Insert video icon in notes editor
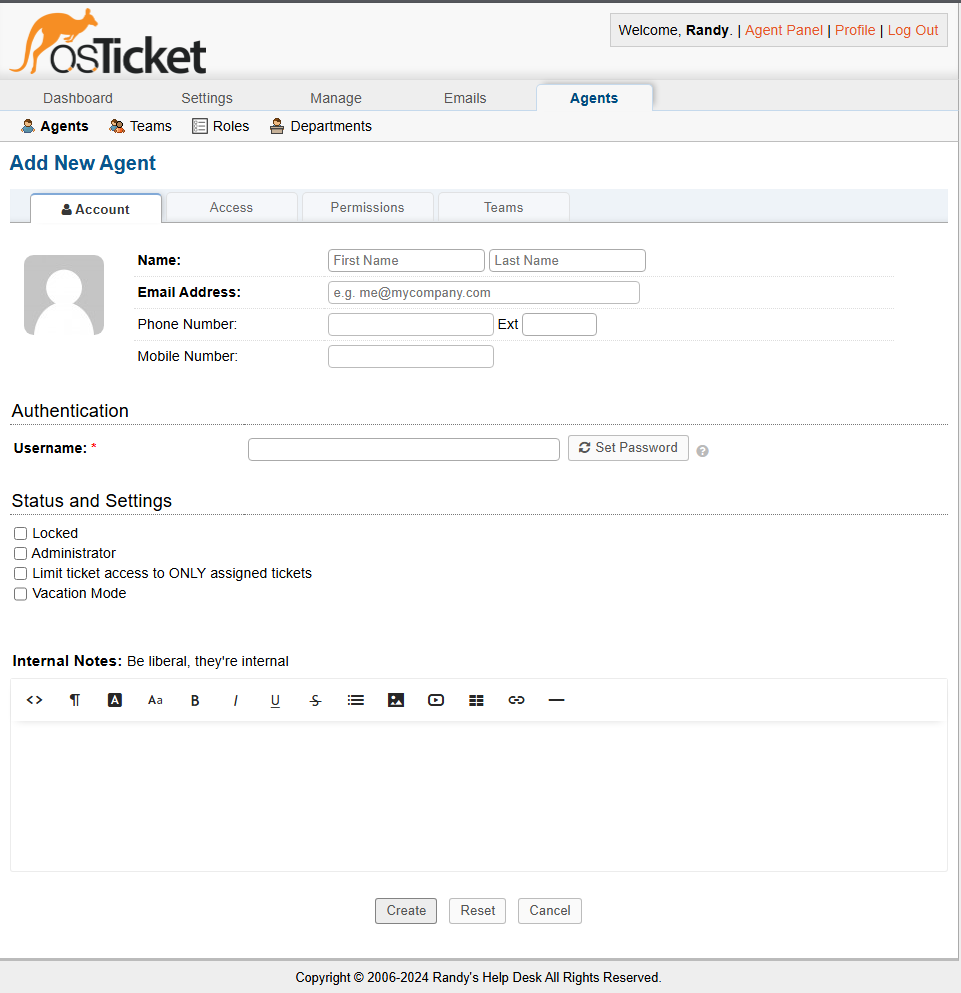 coord(436,700)
